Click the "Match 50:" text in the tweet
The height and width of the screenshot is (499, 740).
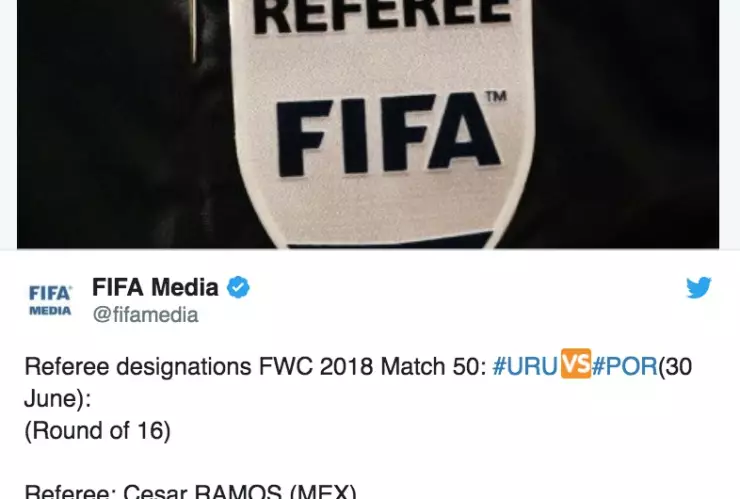433,366
